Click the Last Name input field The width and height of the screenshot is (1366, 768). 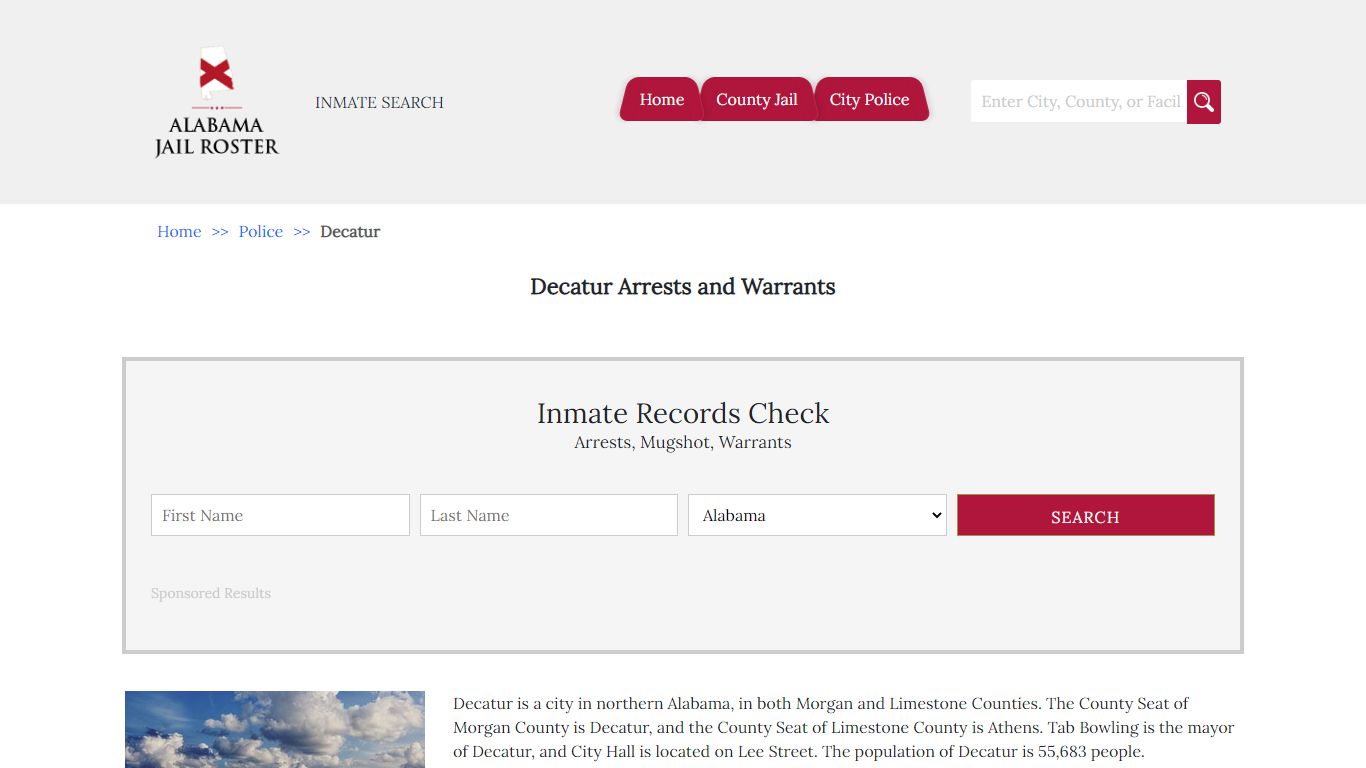click(549, 515)
